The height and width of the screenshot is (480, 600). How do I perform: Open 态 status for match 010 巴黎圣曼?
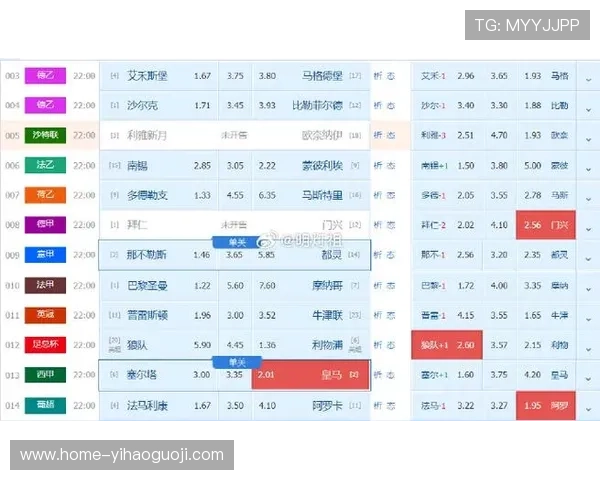(390, 286)
